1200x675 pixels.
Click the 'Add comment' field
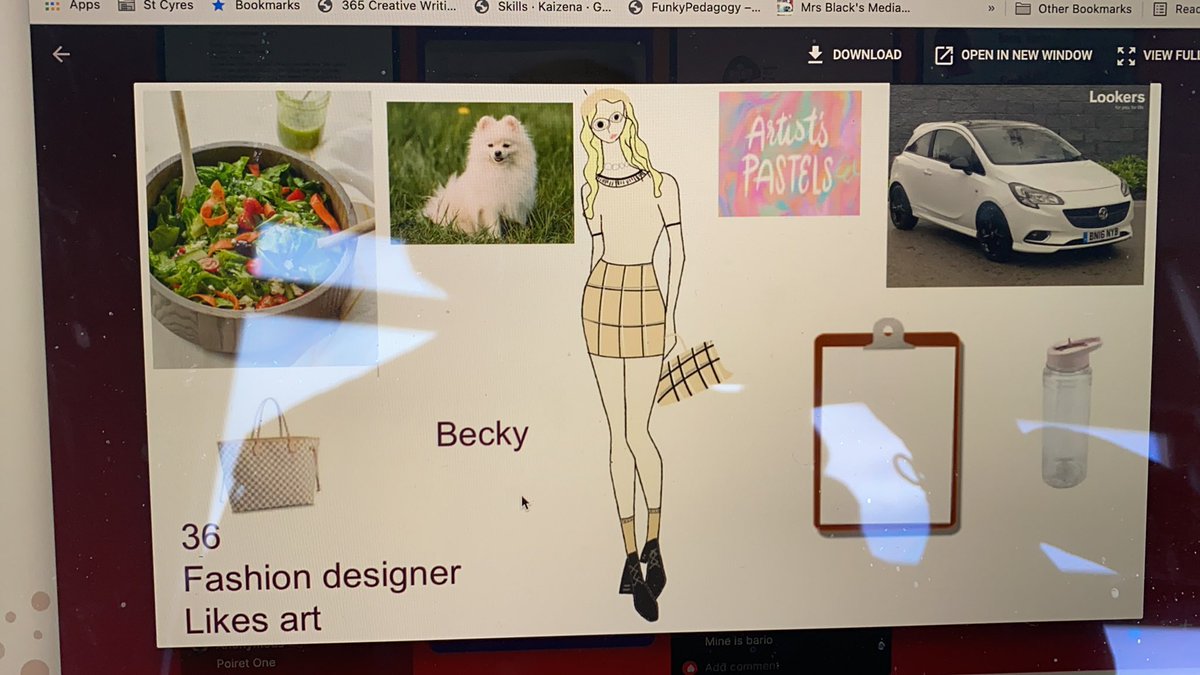(x=741, y=667)
